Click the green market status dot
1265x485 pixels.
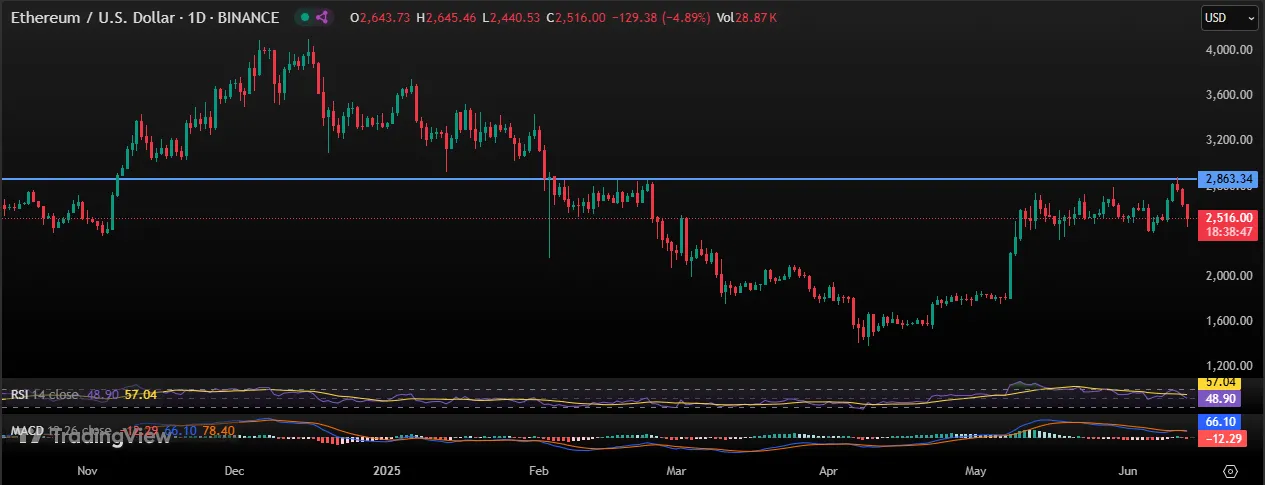(304, 18)
